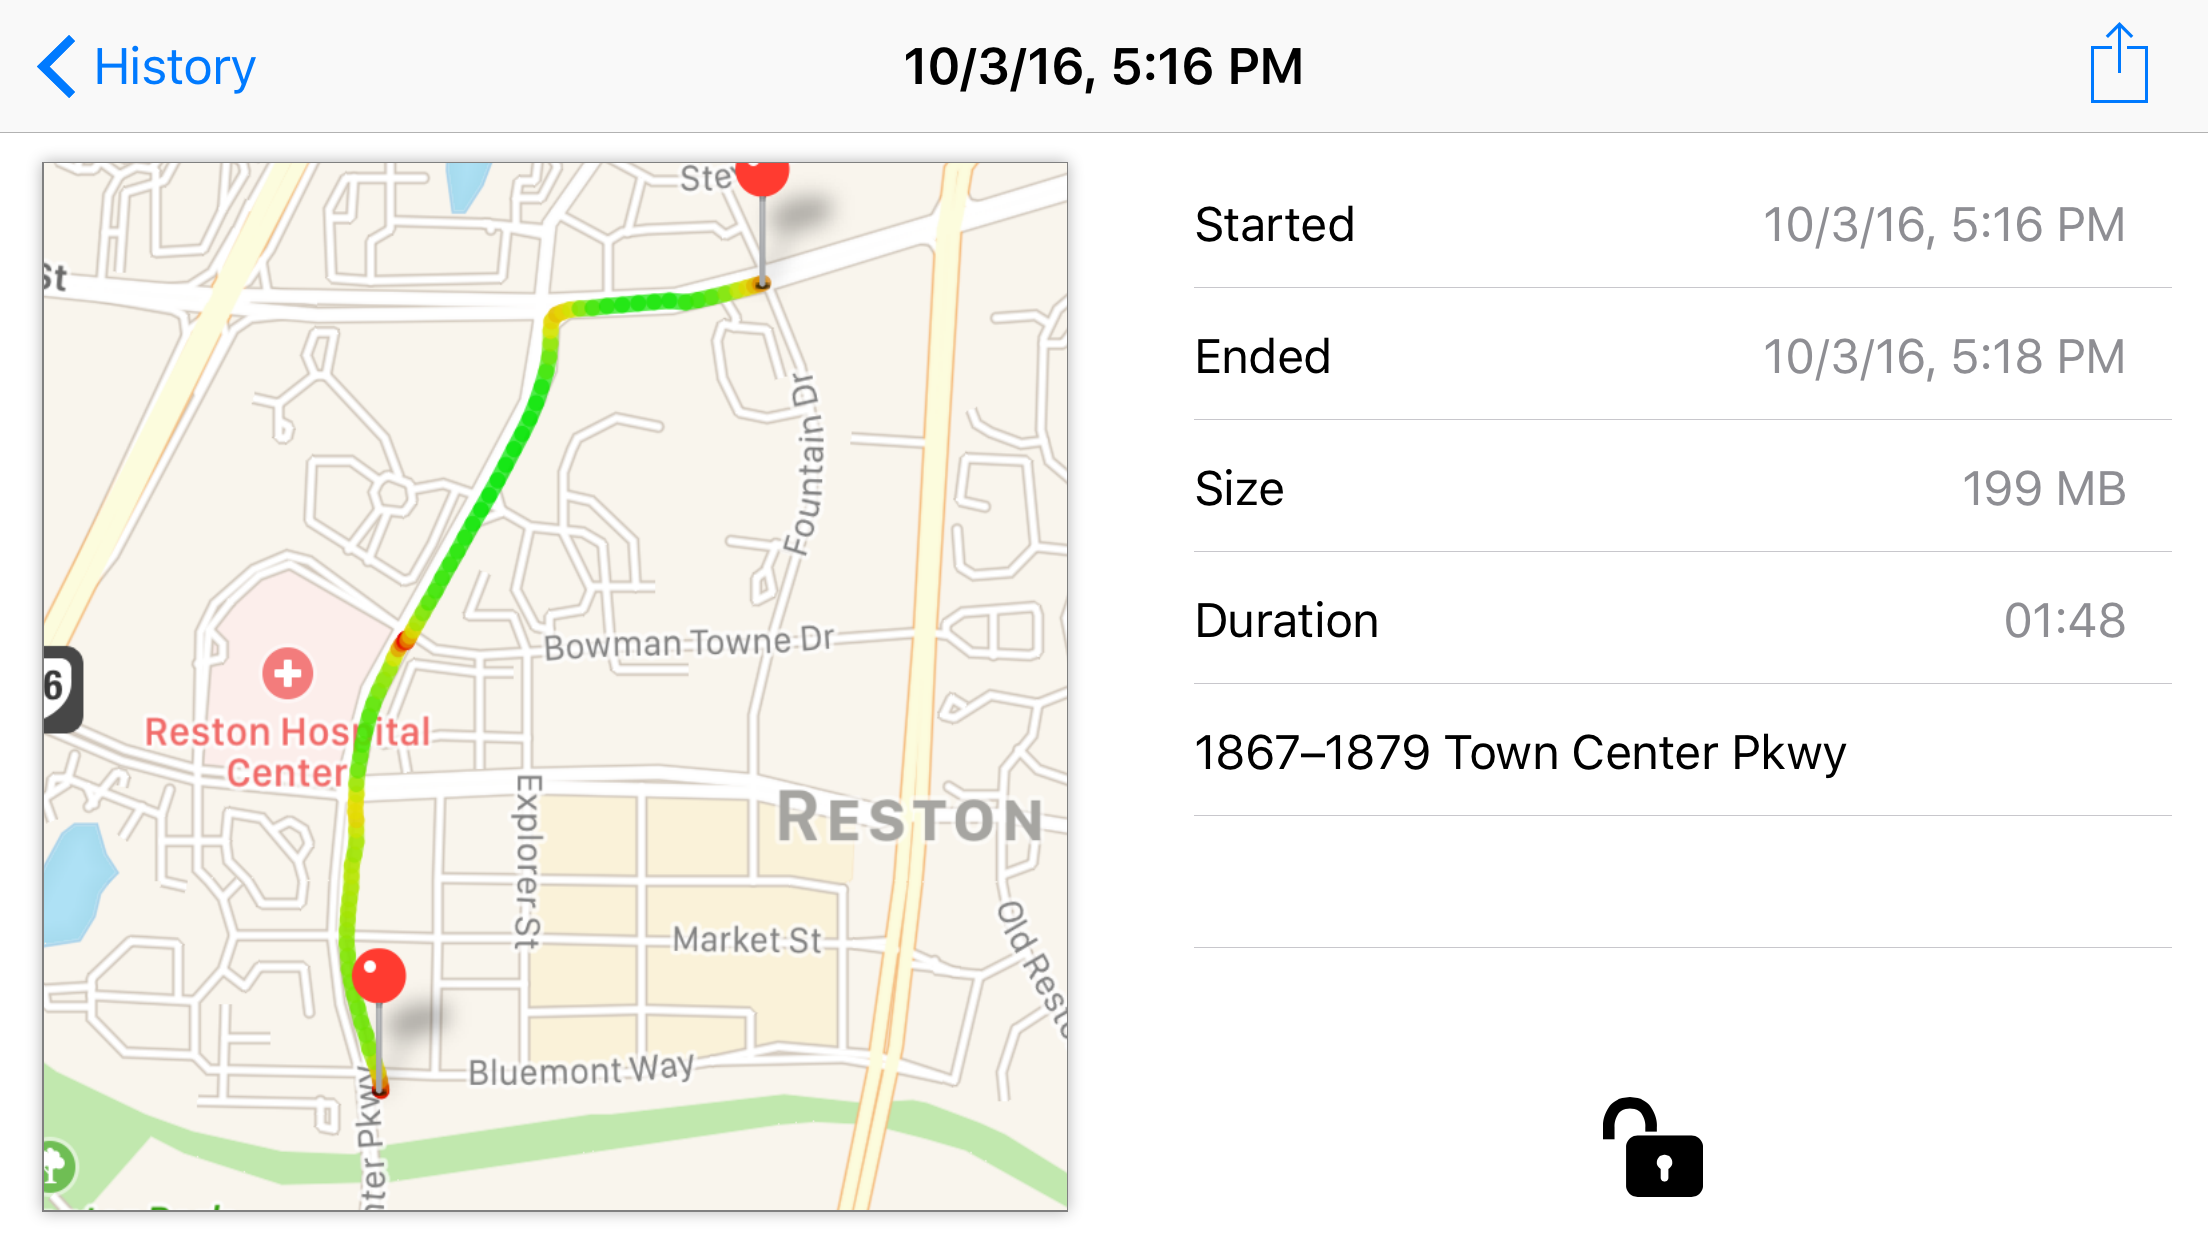
Task: Select the Ended row
Action: click(x=1660, y=356)
